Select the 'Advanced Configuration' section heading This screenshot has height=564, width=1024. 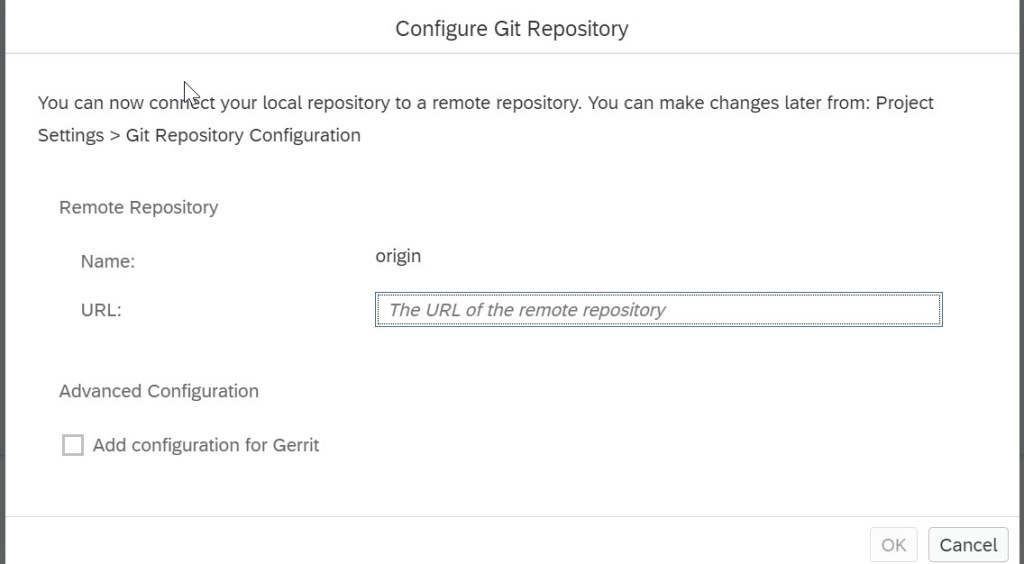158,391
